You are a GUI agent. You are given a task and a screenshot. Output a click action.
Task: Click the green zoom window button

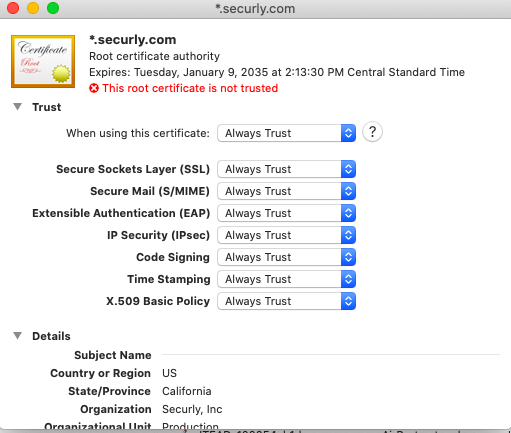coord(53,8)
